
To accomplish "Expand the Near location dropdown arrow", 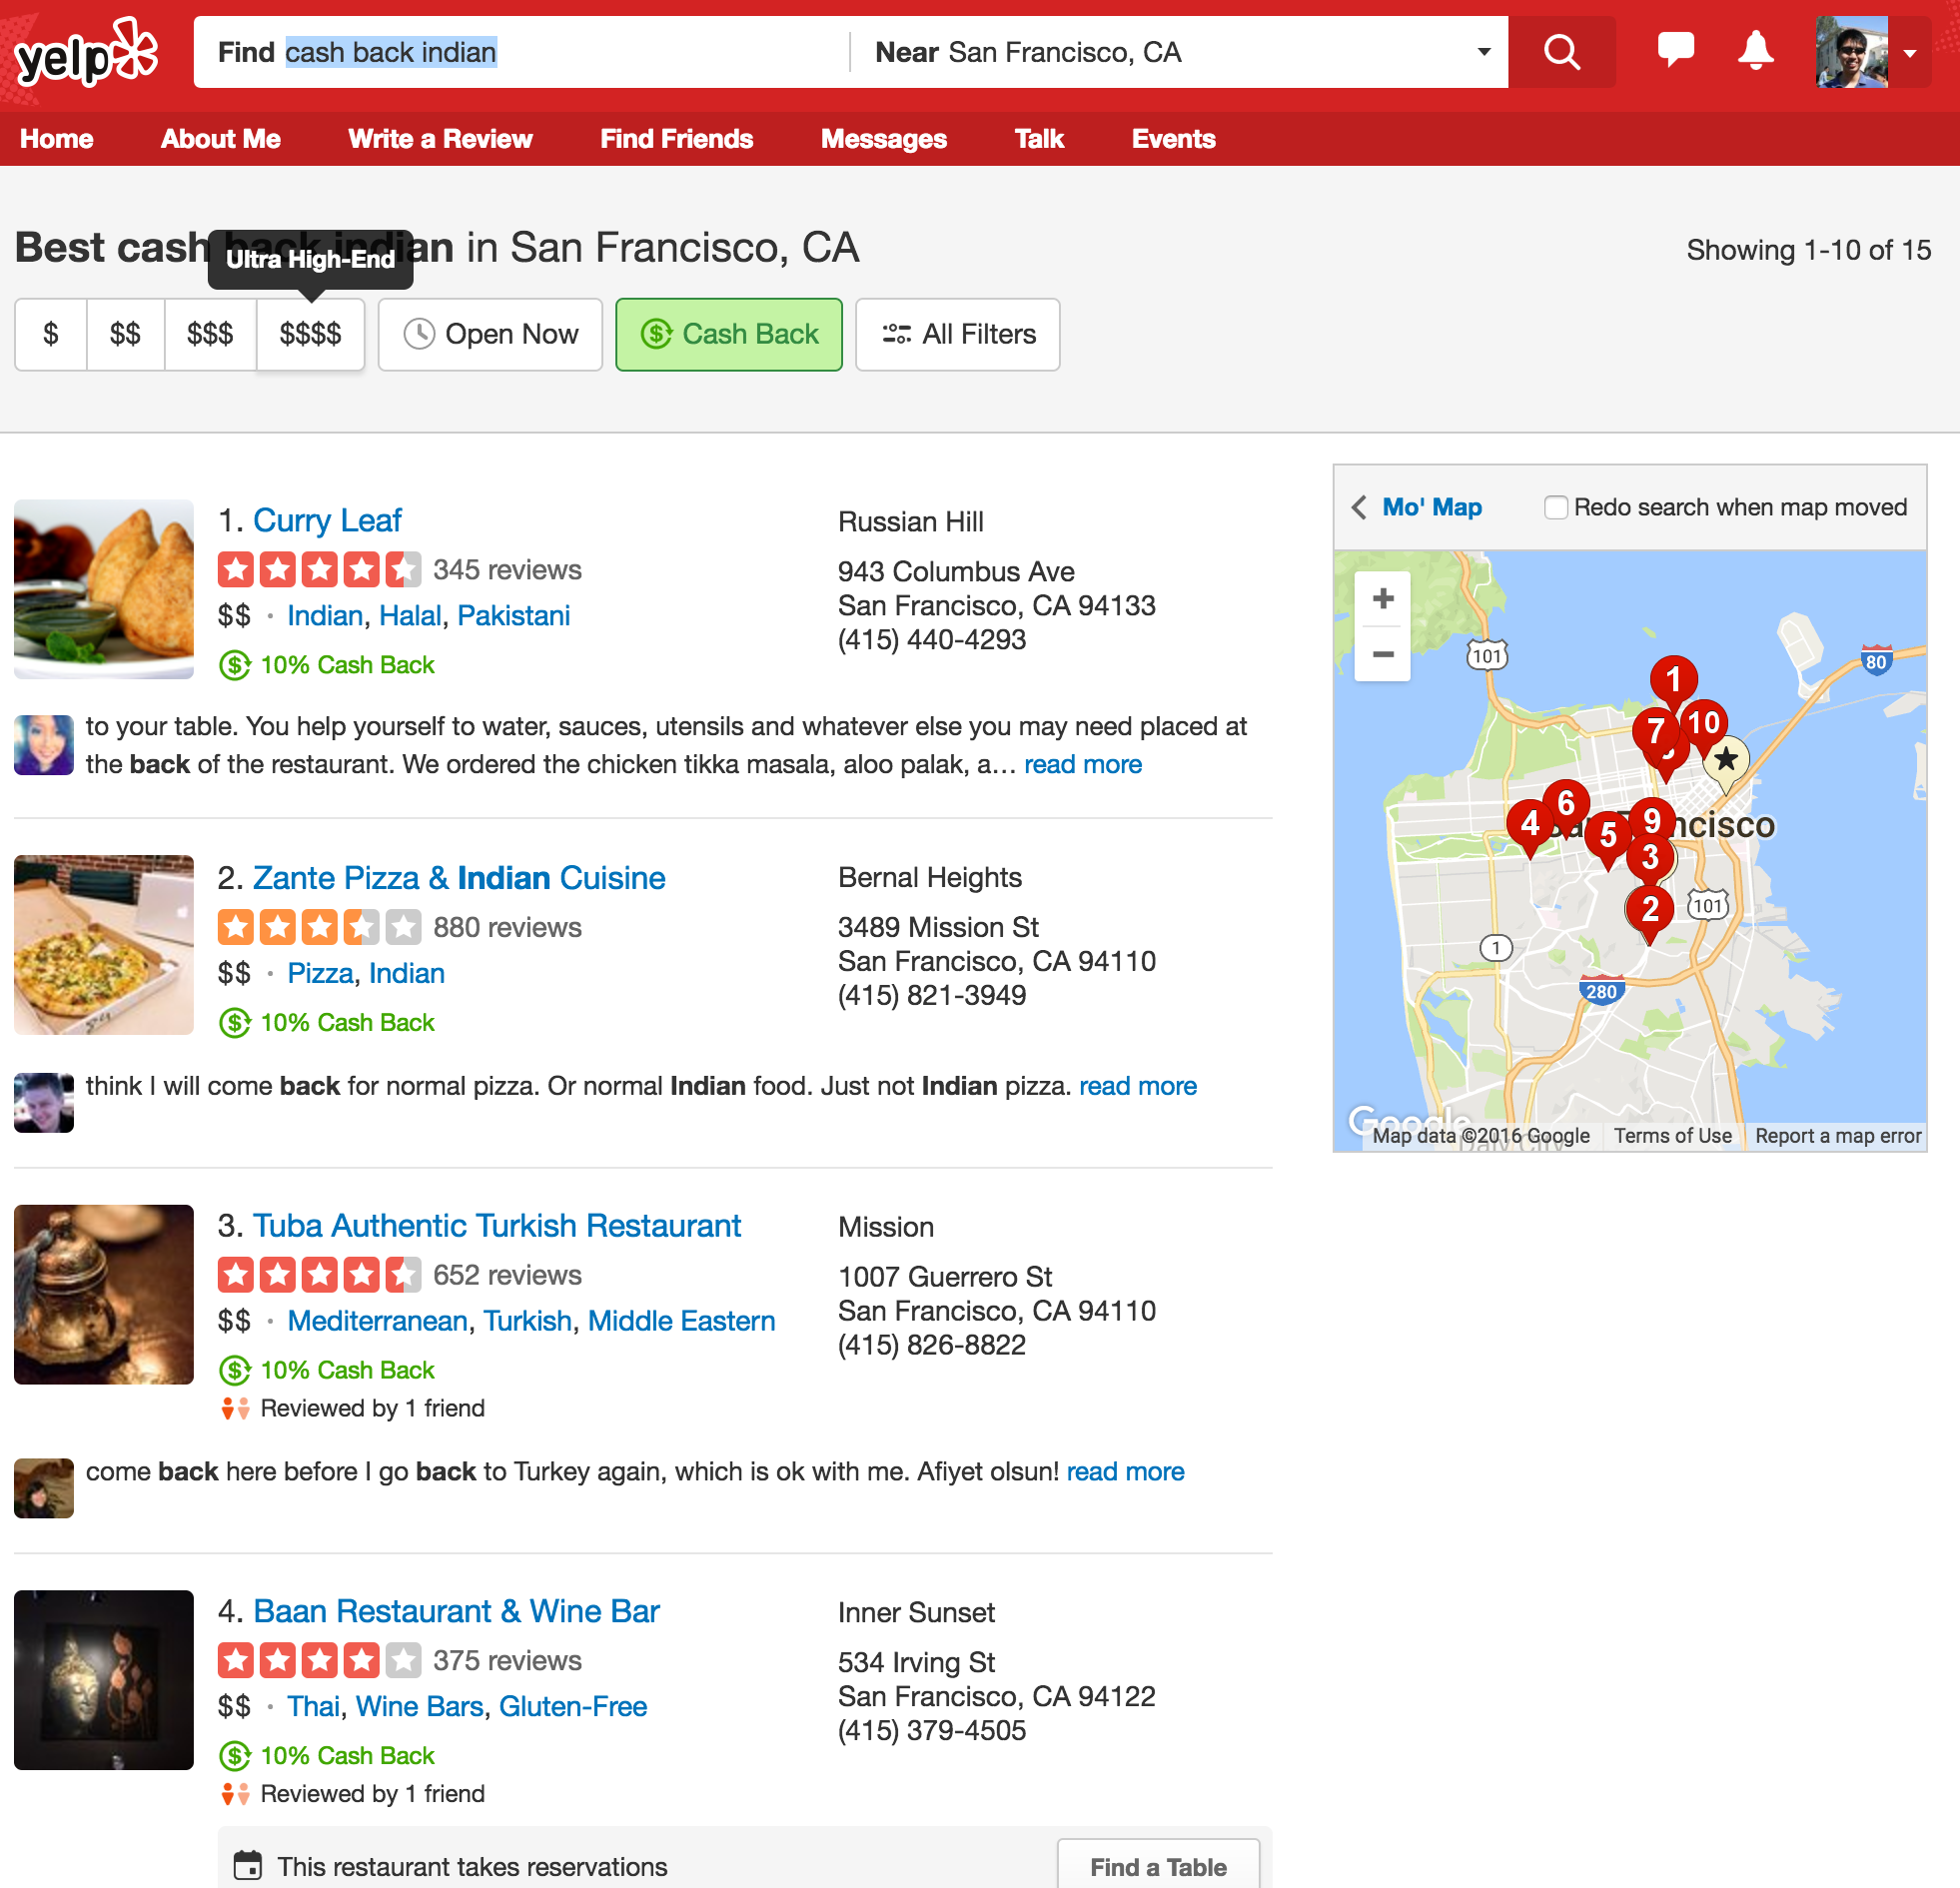I will point(1483,52).
